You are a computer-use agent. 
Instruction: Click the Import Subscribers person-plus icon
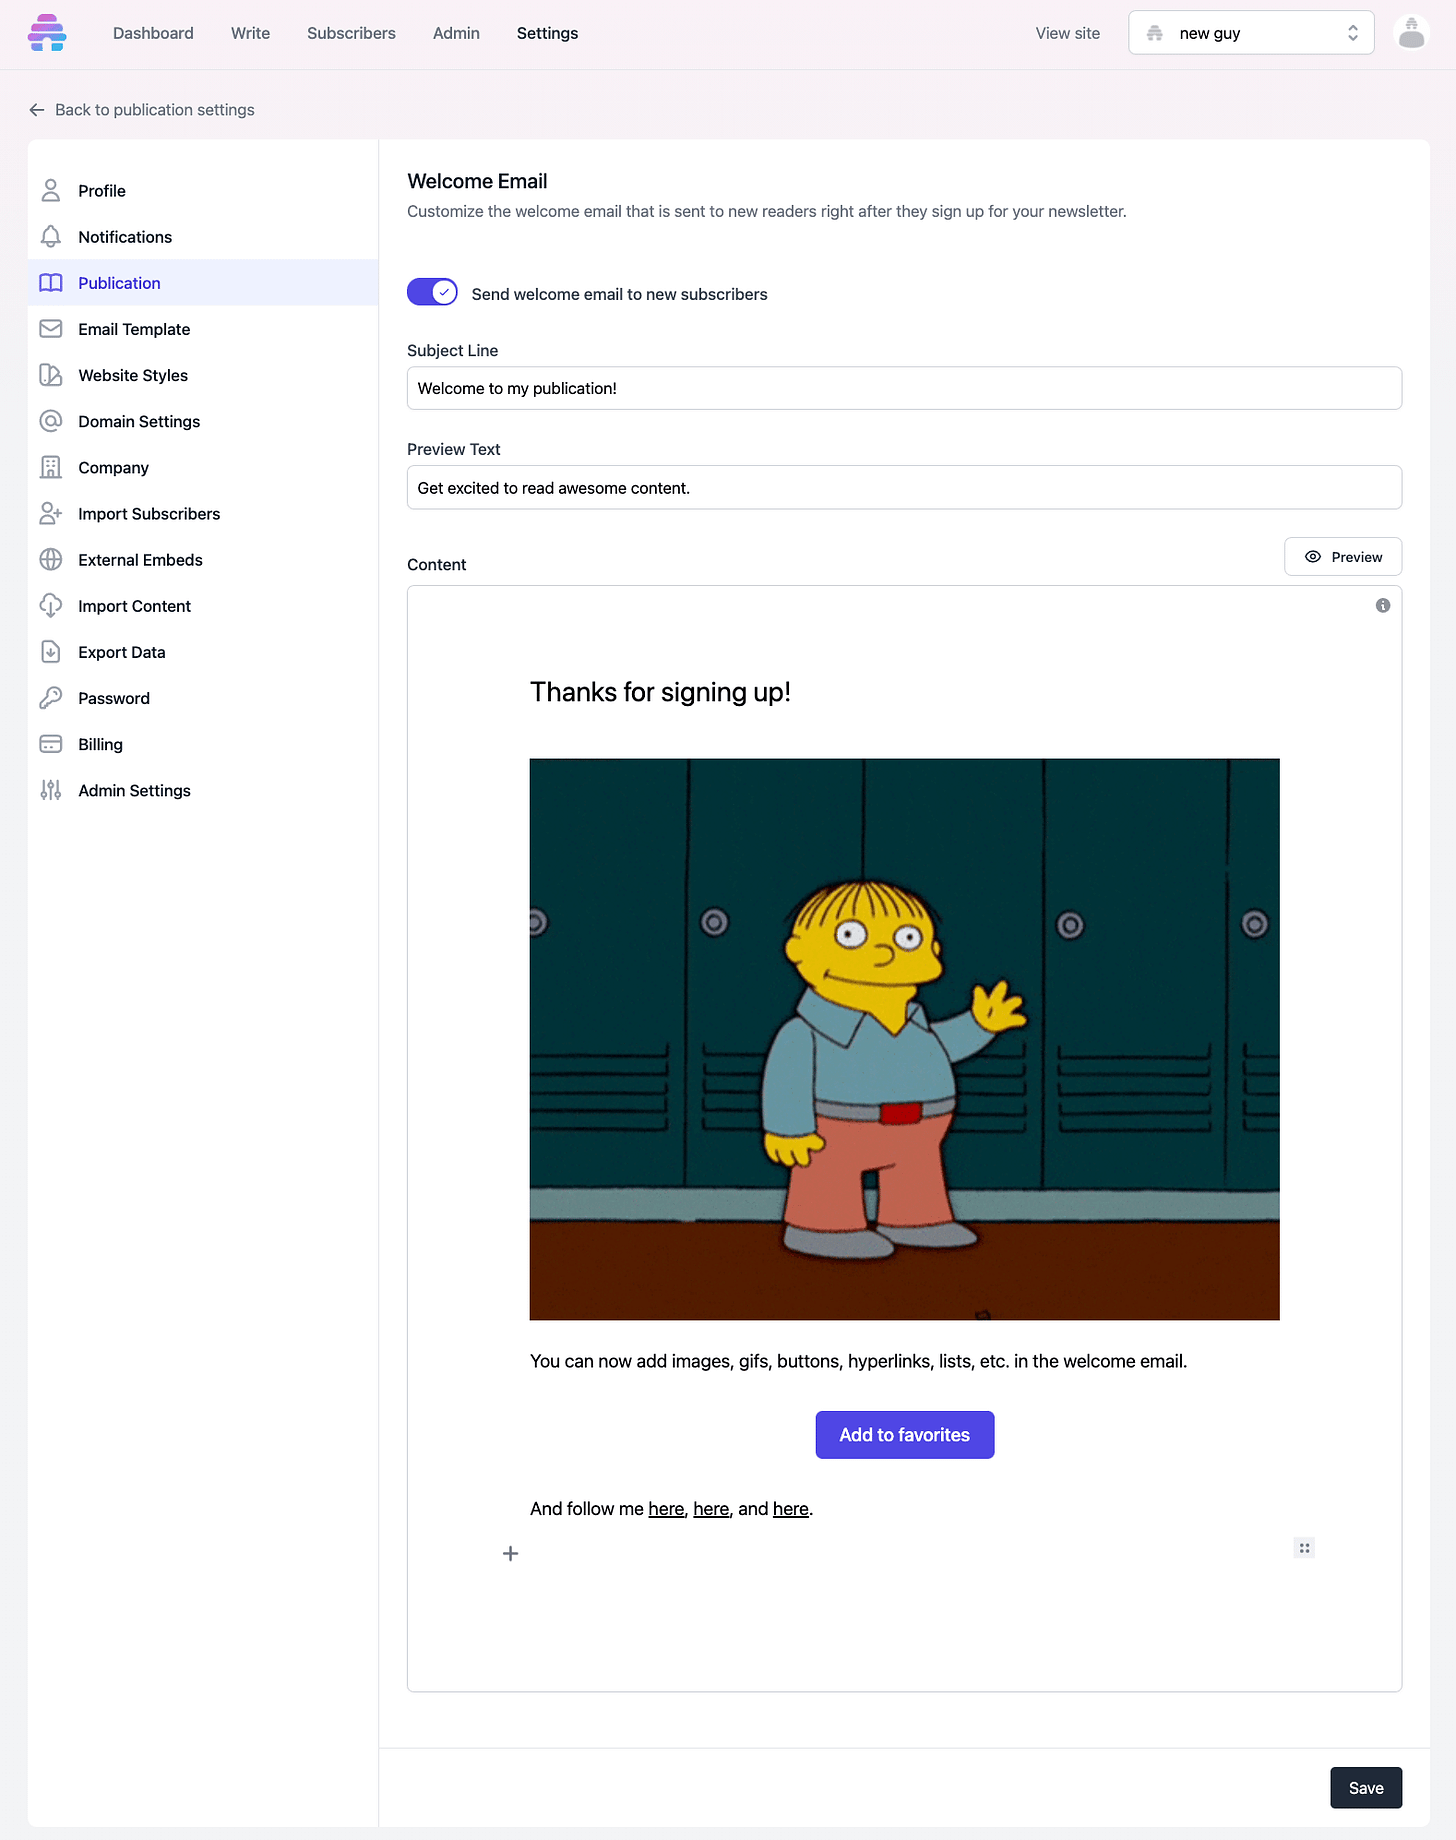coord(51,513)
